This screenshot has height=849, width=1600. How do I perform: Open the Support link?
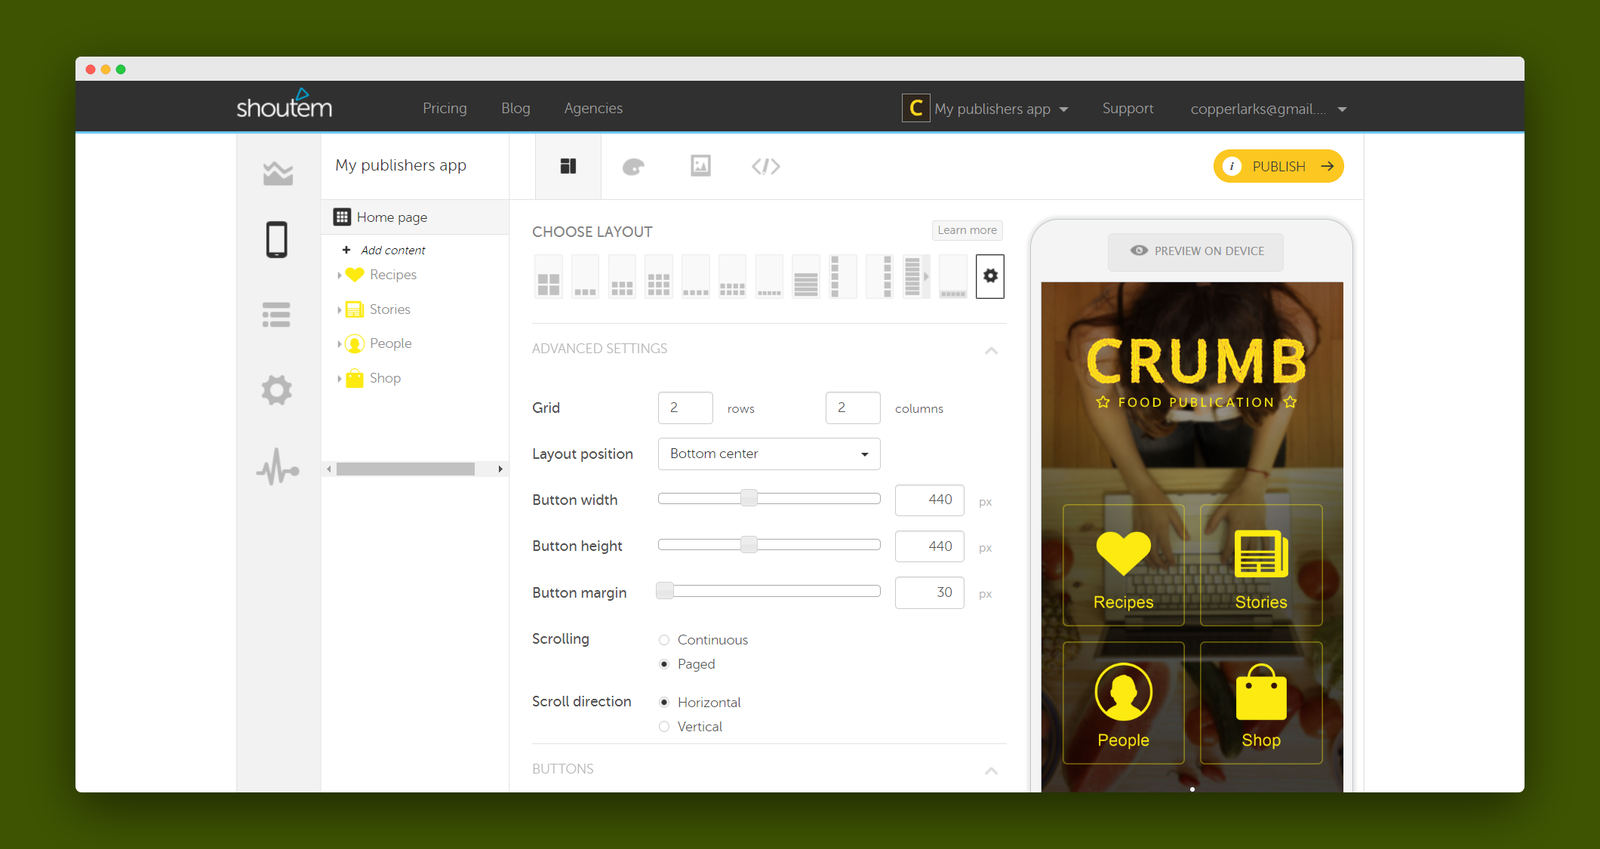coord(1128,108)
